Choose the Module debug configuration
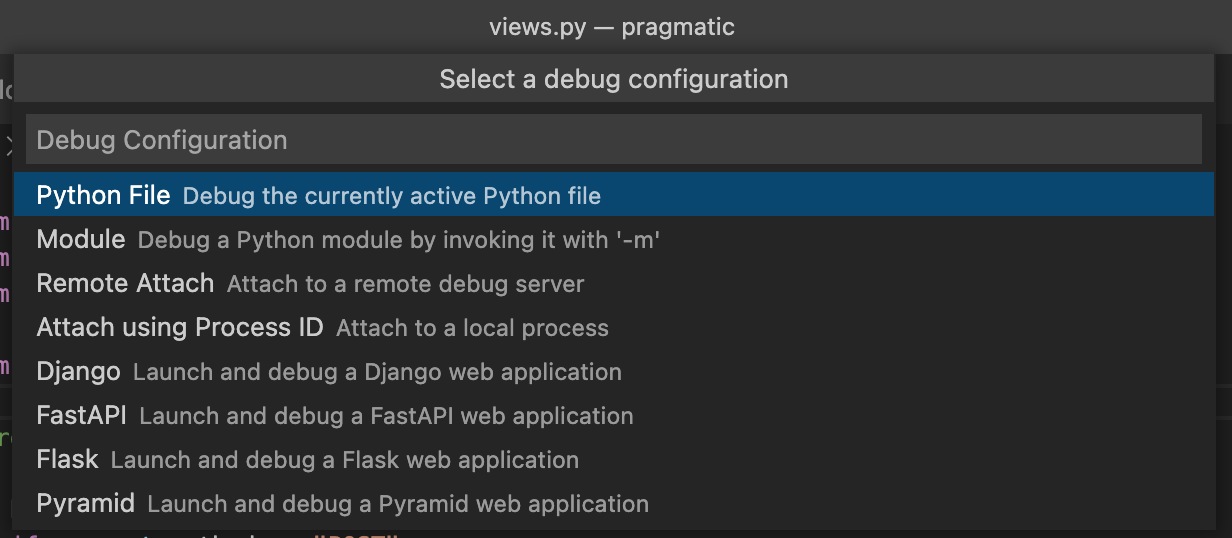 pyautogui.click(x=81, y=240)
